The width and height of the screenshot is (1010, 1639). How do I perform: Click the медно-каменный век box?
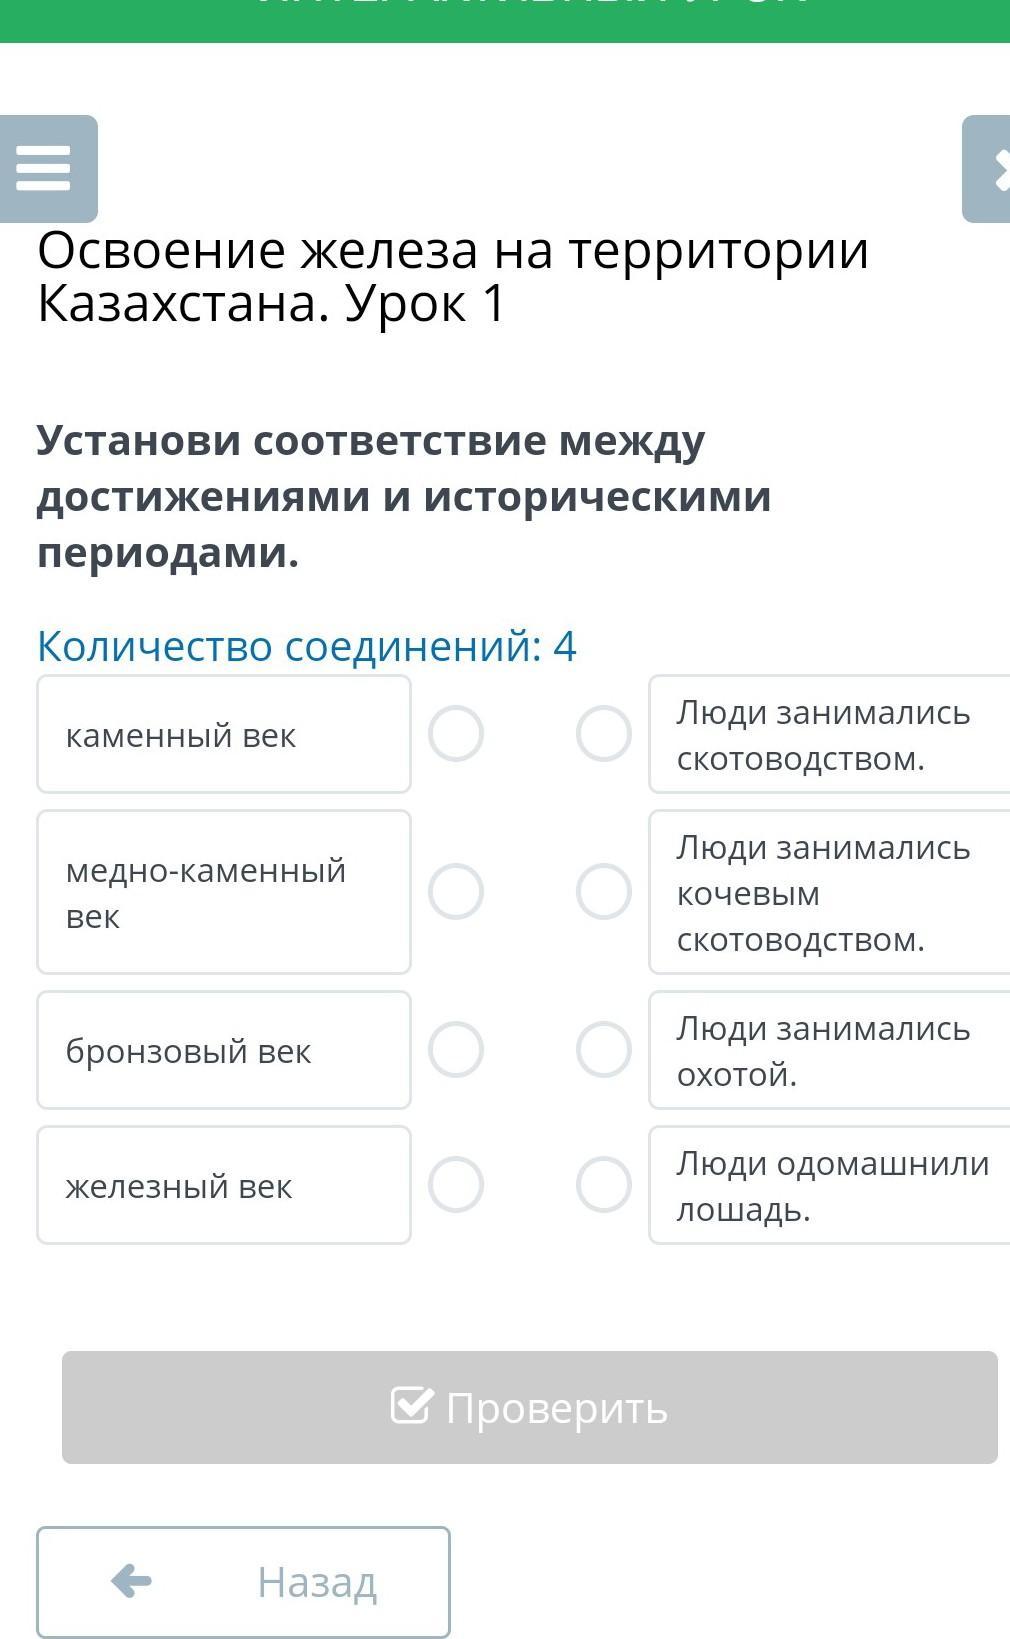[x=224, y=891]
